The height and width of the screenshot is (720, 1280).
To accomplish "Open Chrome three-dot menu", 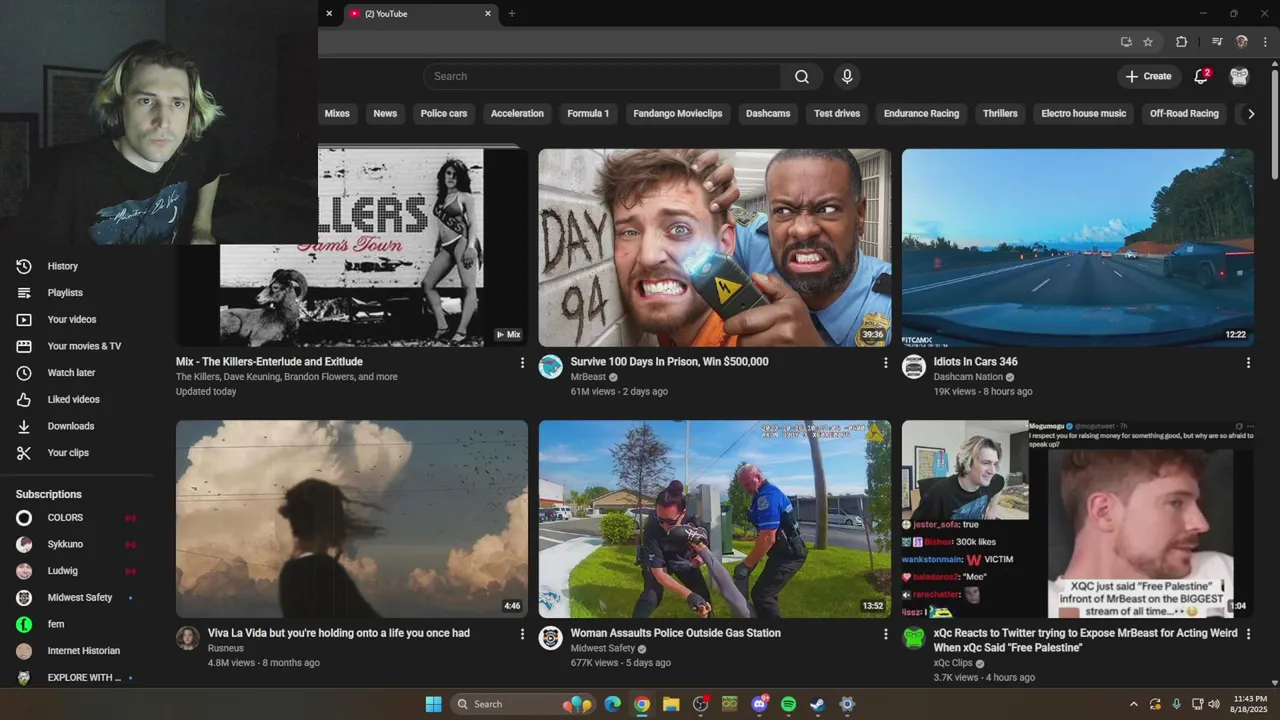I will pos(1266,42).
